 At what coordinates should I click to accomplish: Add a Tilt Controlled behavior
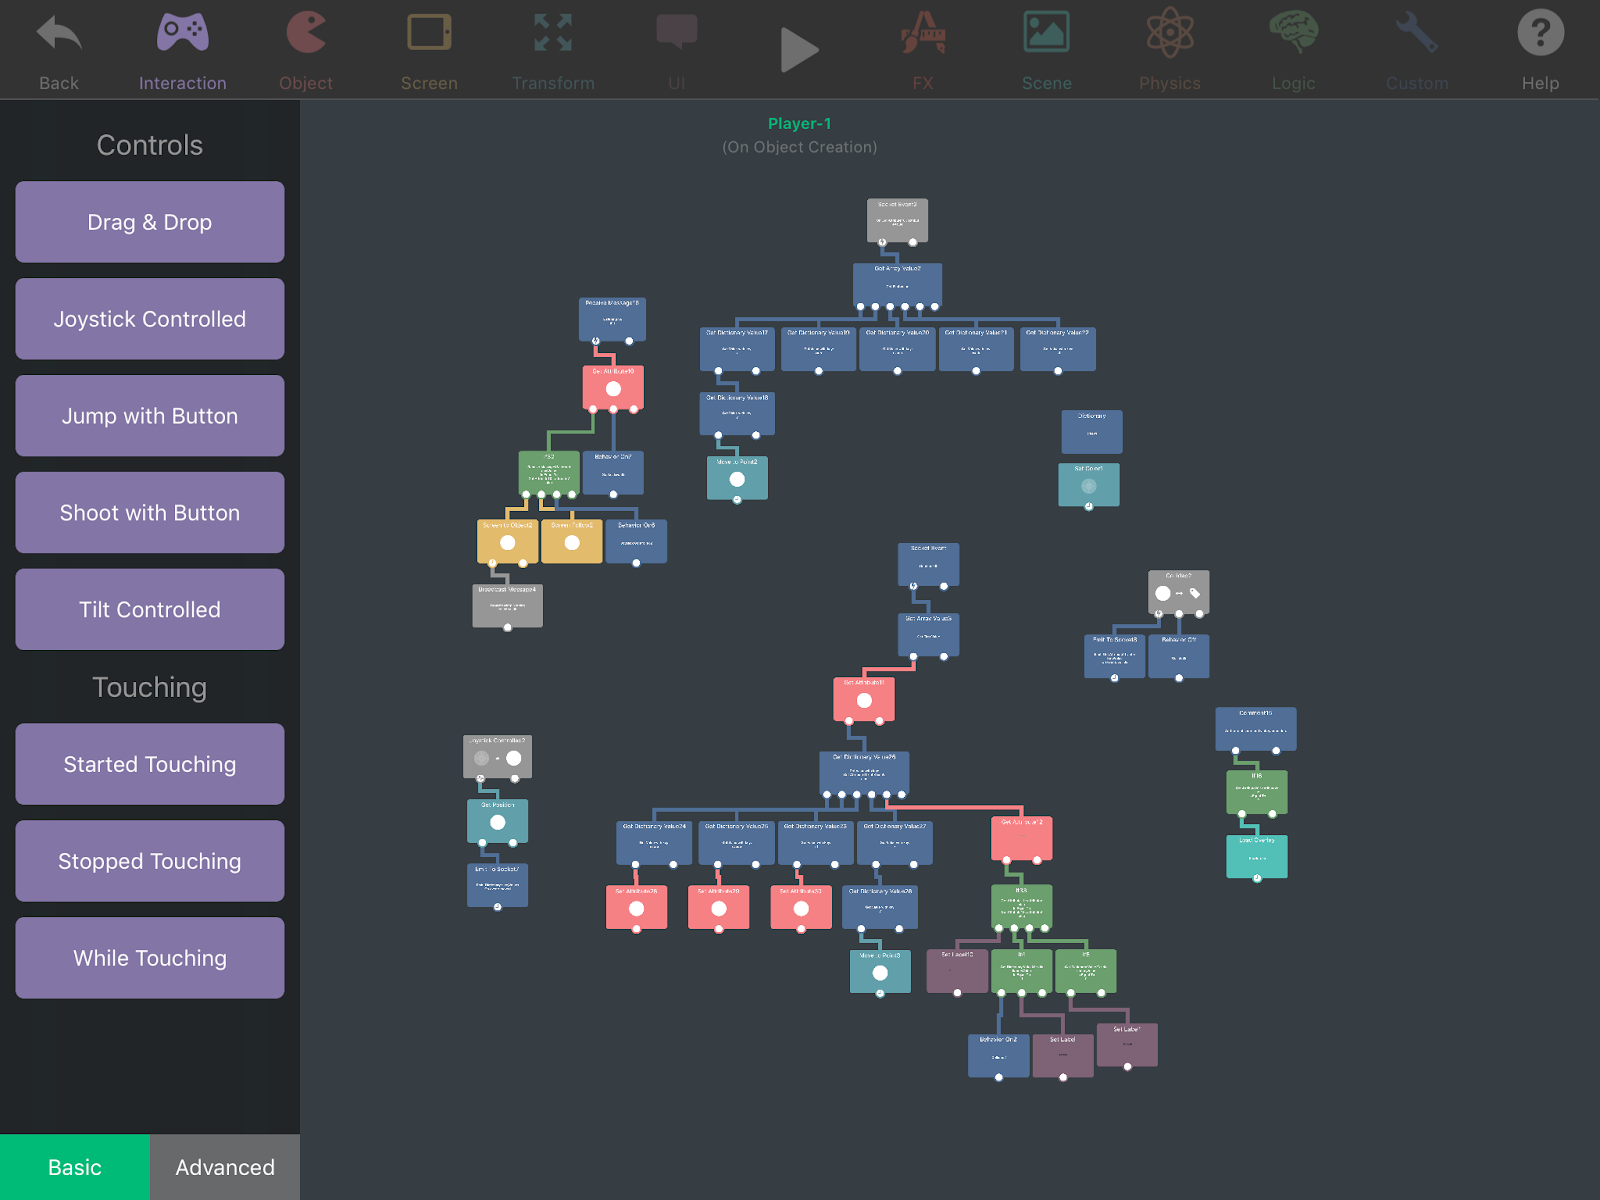tap(150, 610)
